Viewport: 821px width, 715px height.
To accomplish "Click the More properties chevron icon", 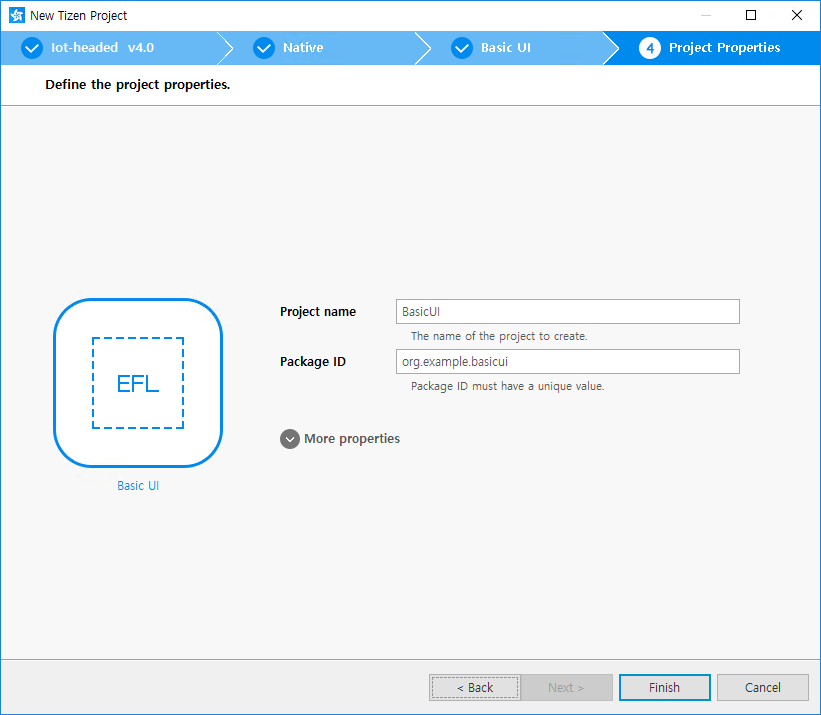I will pos(290,439).
